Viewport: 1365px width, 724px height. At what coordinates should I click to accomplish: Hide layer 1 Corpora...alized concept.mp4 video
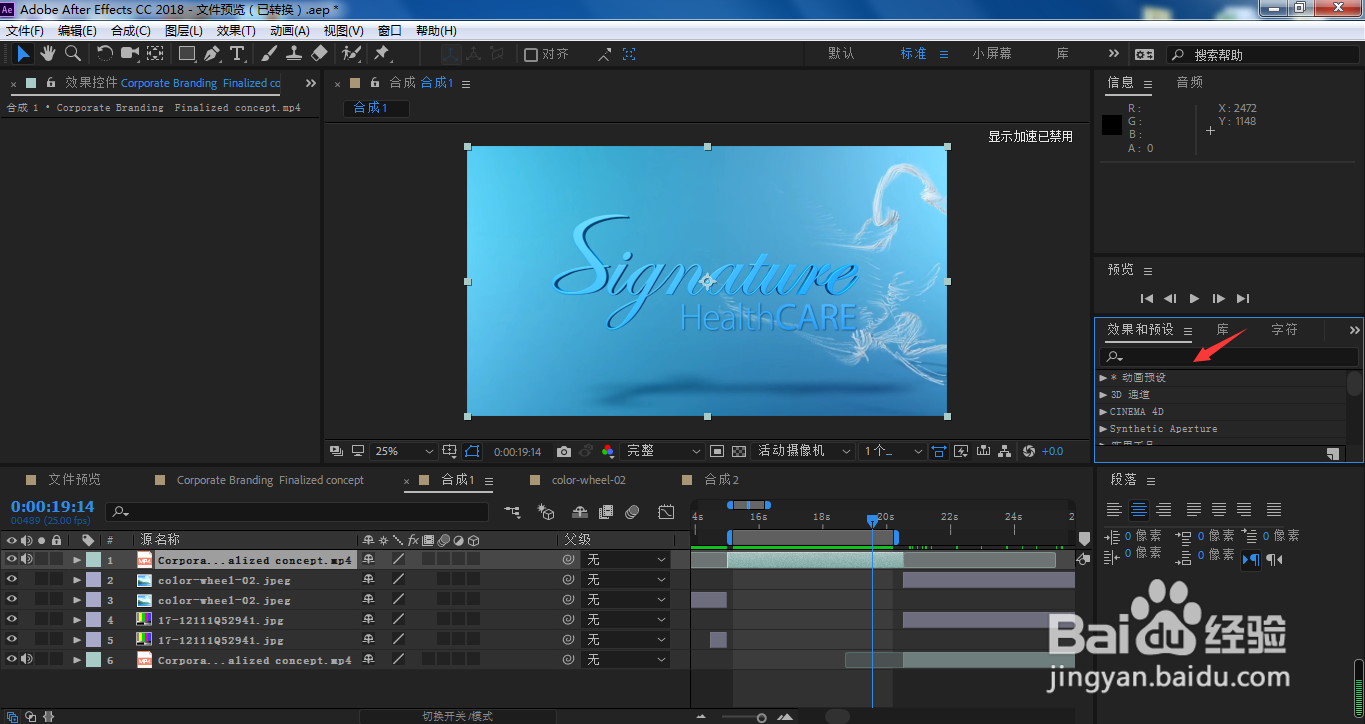click(x=12, y=560)
